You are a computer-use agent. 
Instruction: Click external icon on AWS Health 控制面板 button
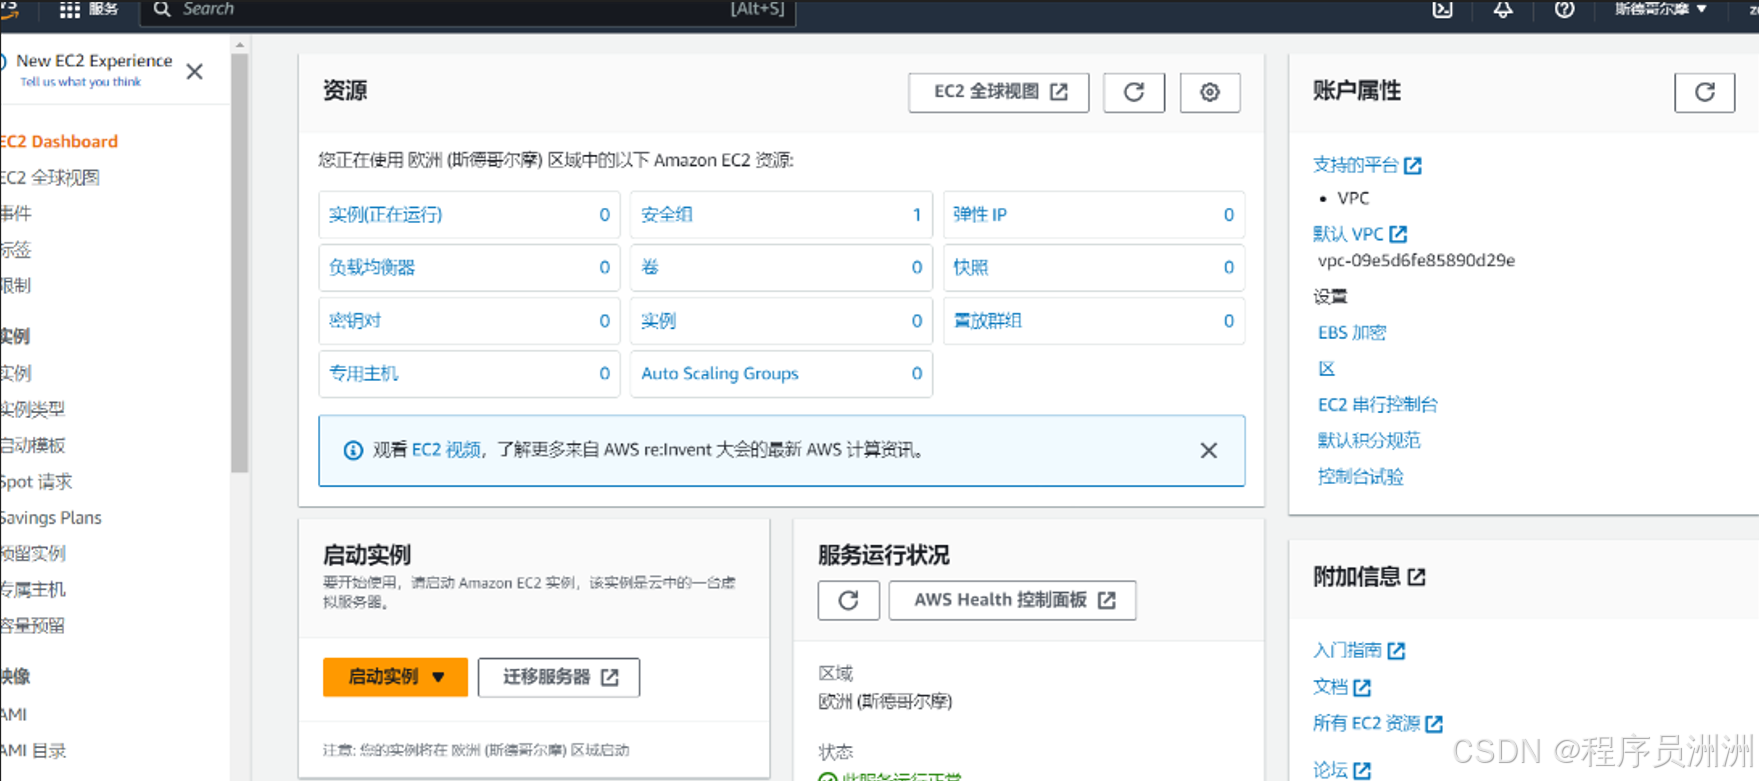point(1107,600)
